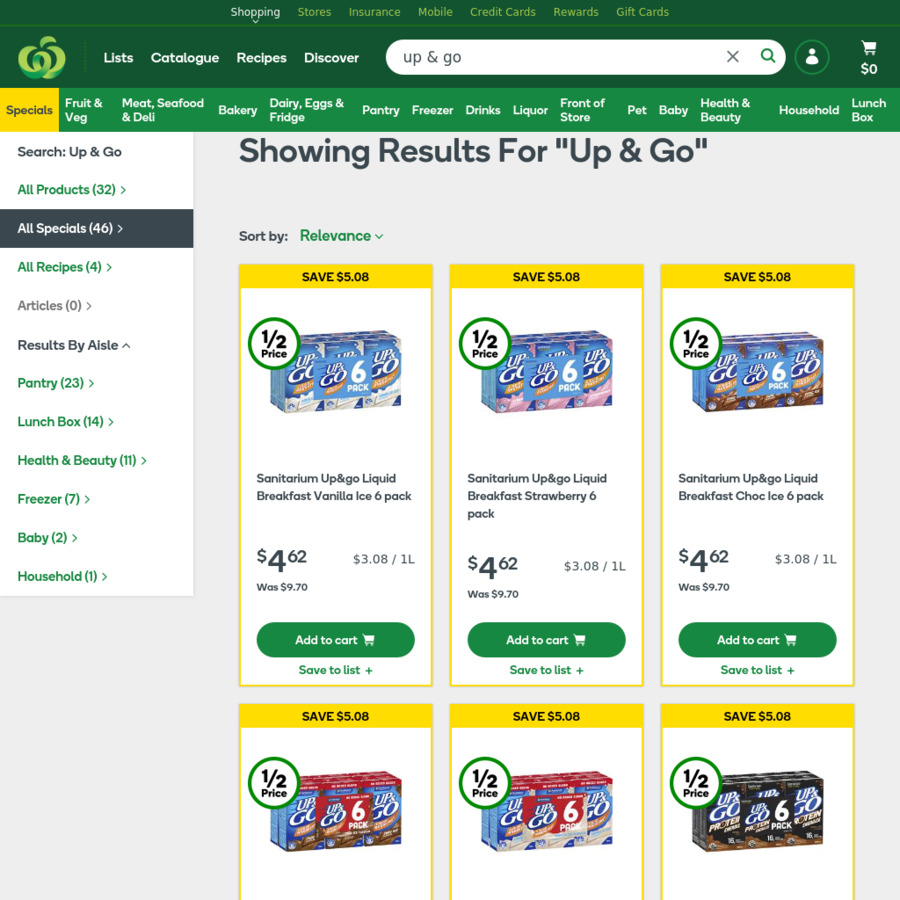Select the Fruit & Veg category
The image size is (900, 900).
coord(84,110)
